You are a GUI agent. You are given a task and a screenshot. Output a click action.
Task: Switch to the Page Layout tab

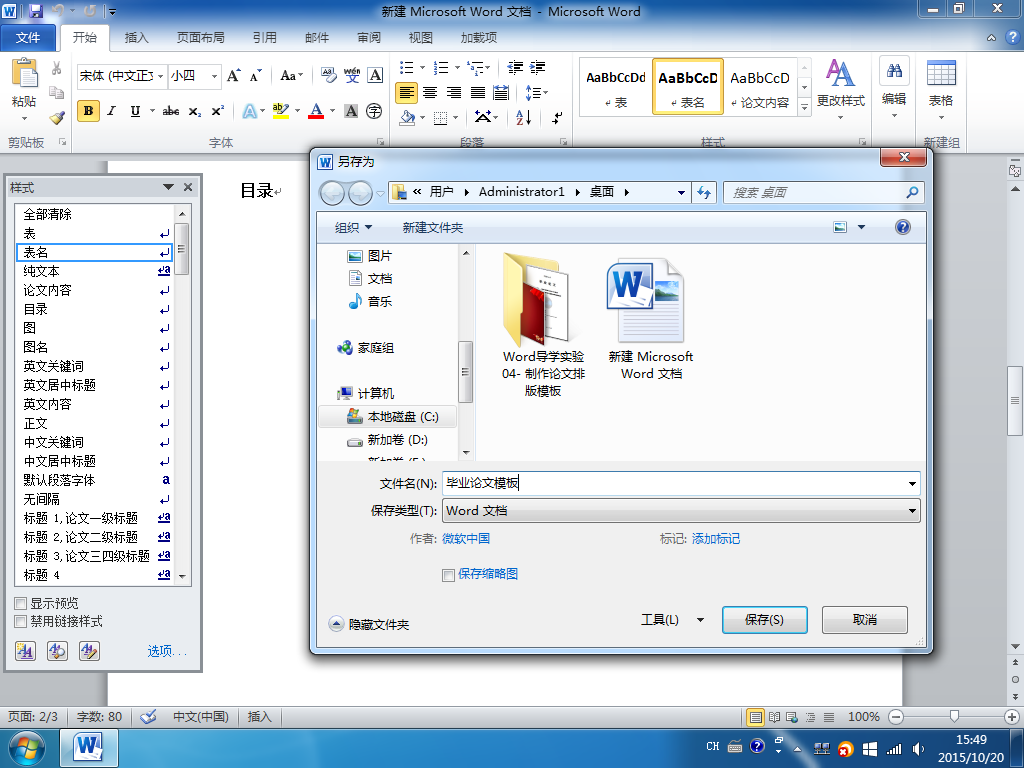(200, 38)
